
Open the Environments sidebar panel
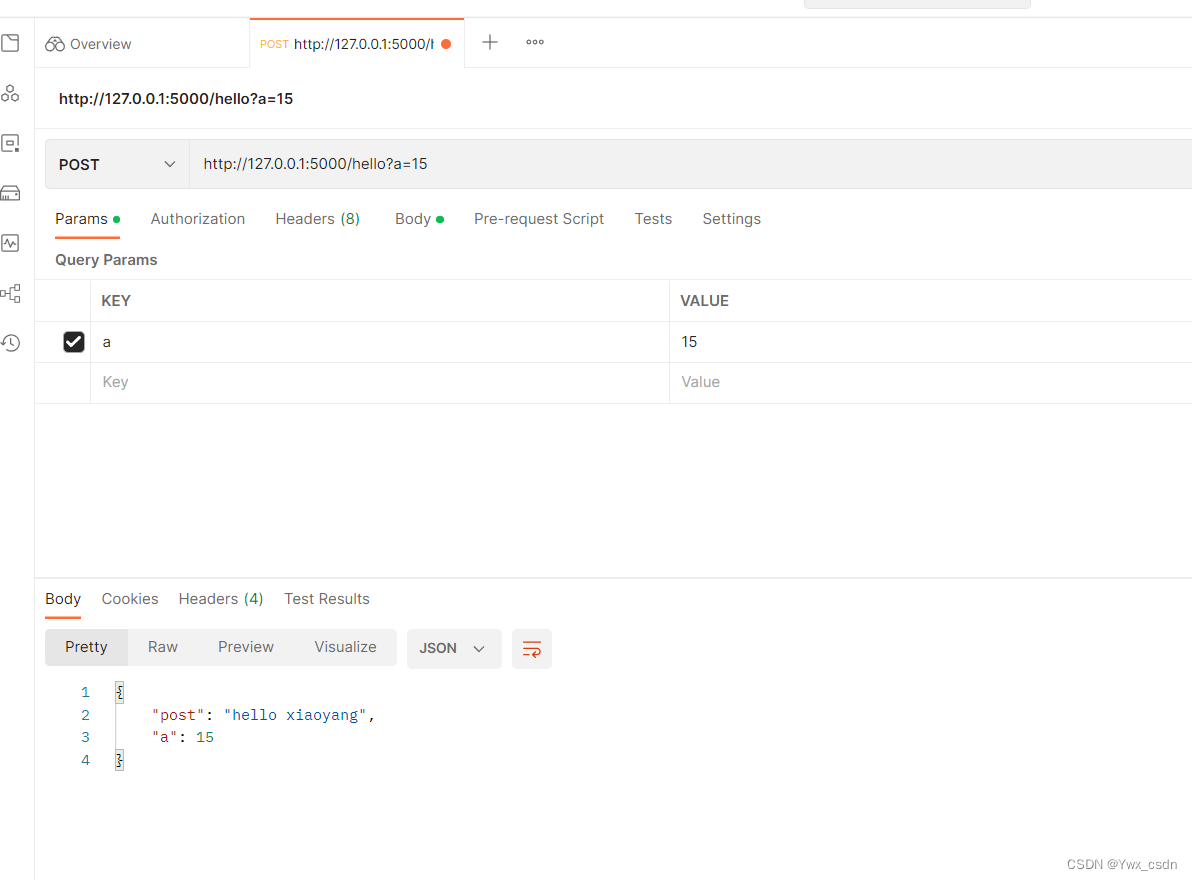(x=11, y=143)
